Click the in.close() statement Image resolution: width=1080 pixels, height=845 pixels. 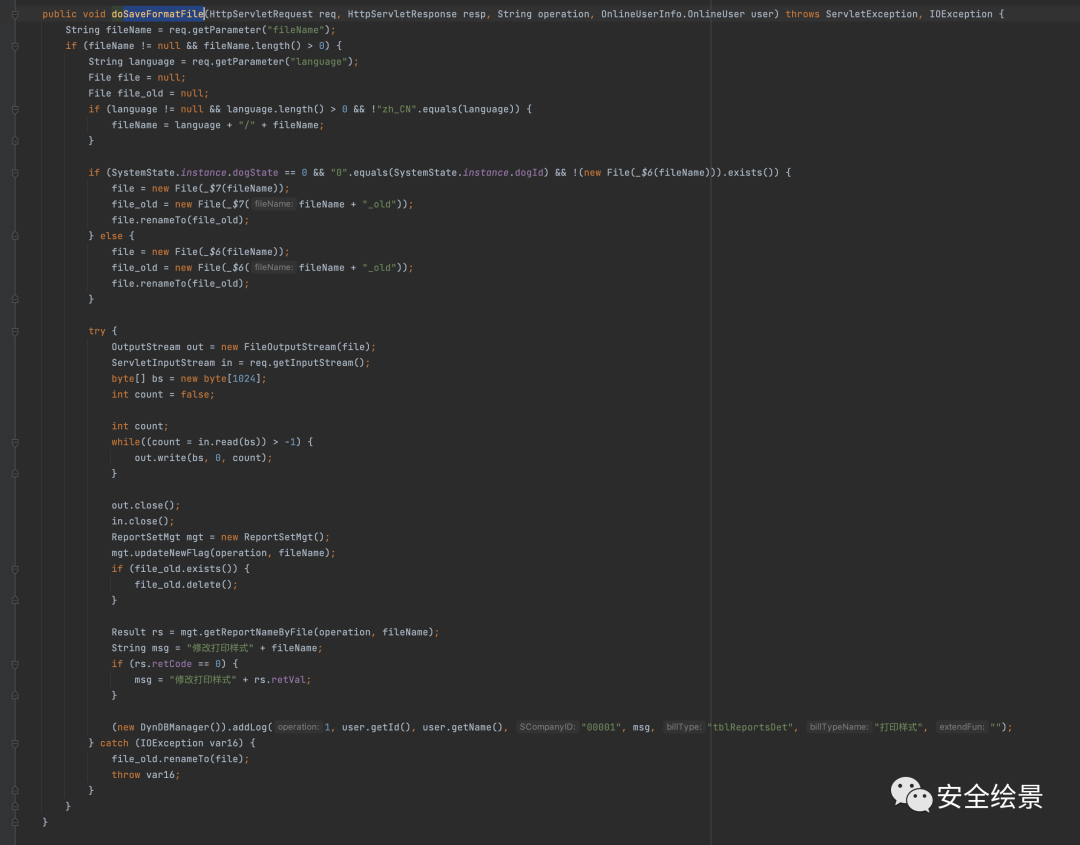point(143,521)
